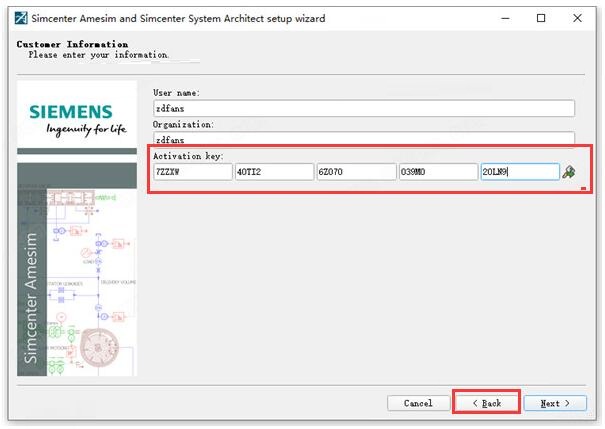Screen dimensions: 605x429
Task: Close the setup wizard window
Action: click(577, 18)
